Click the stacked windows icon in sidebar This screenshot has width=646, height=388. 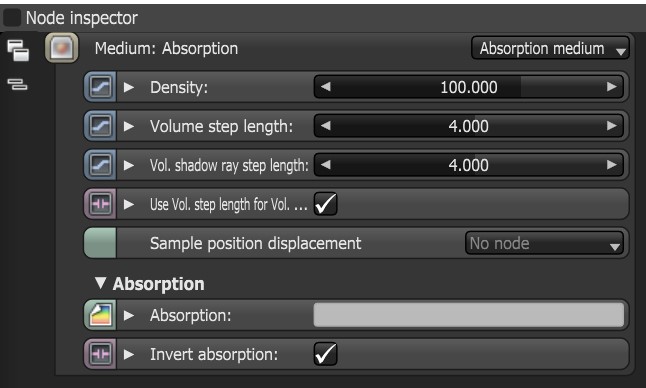[x=18, y=50]
